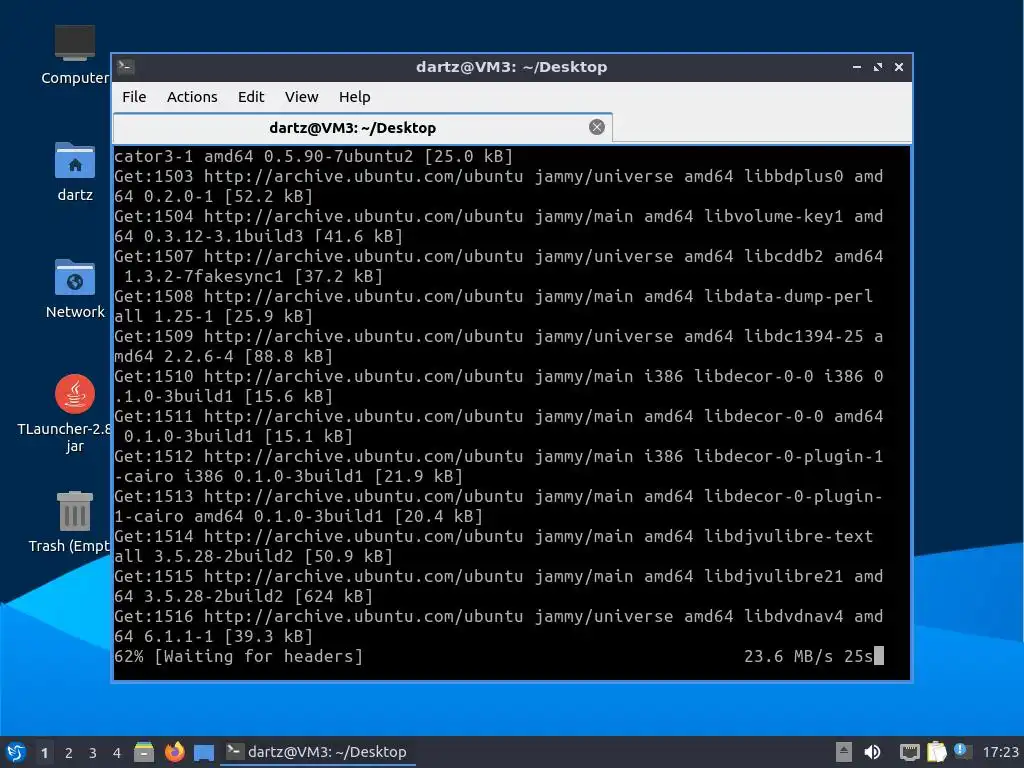Click the Get:1516 libdvdnav4 line
The width and height of the screenshot is (1024, 768).
(499, 626)
